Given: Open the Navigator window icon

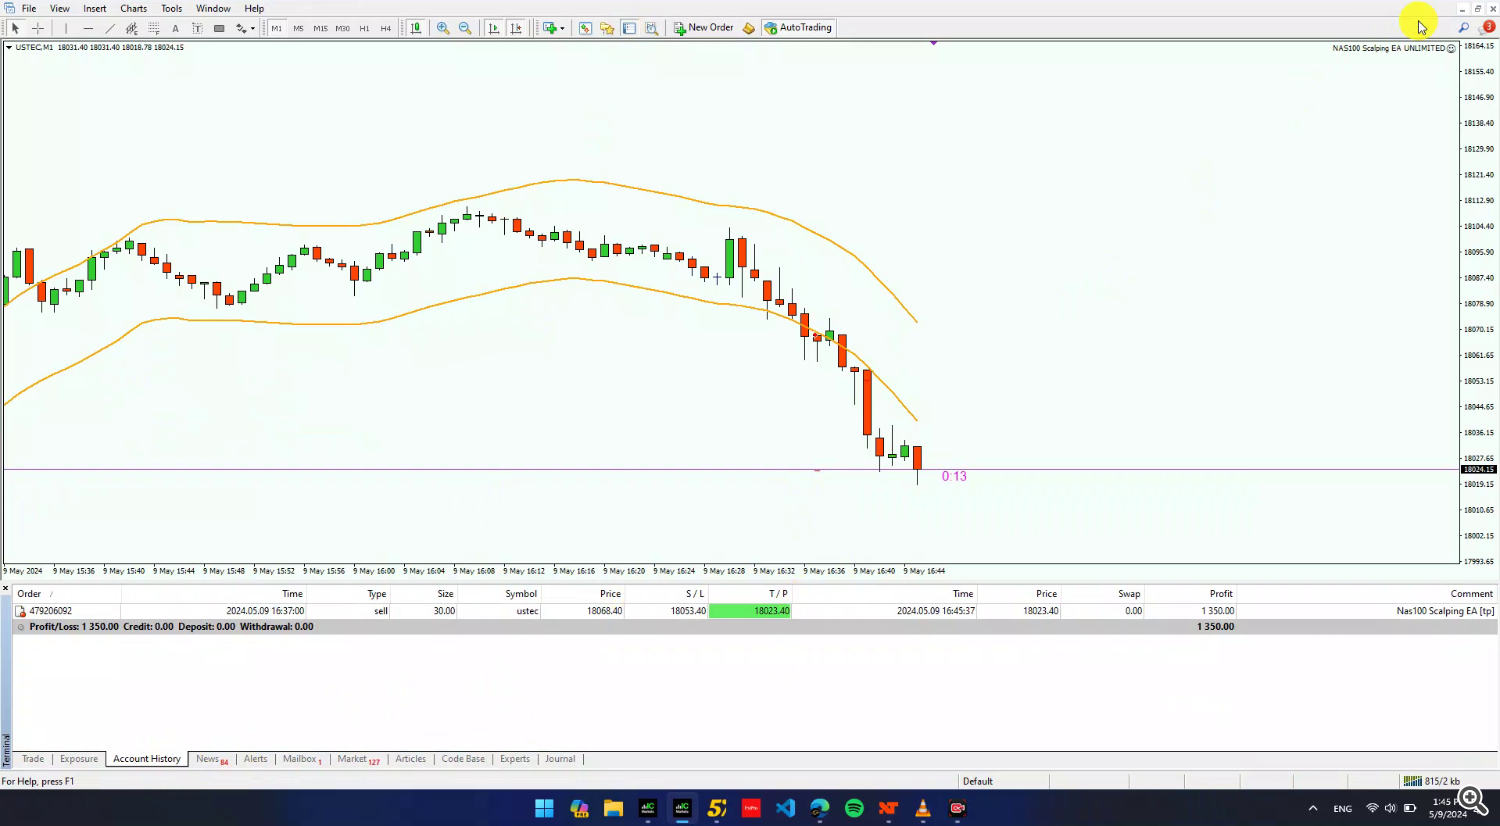Looking at the screenshot, I should click(x=607, y=28).
